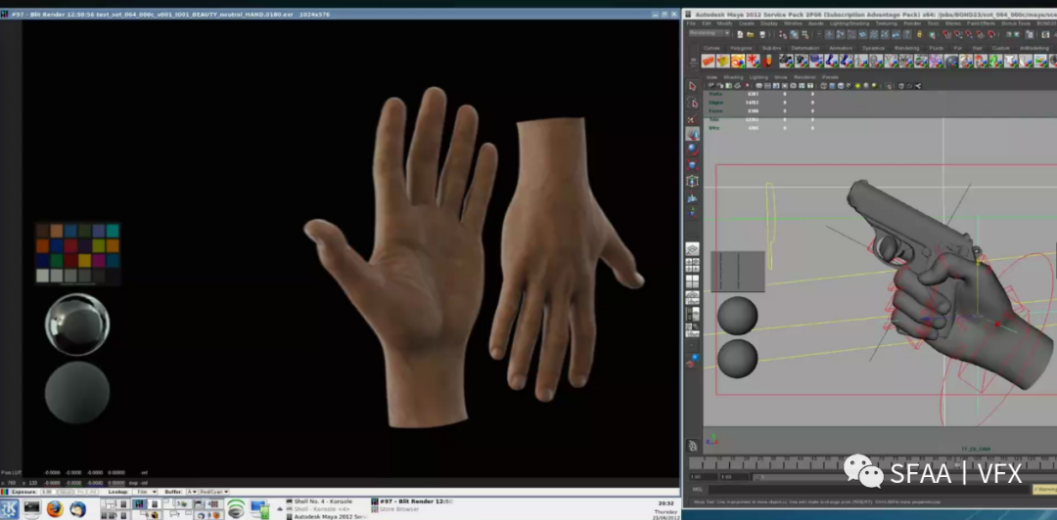Launch Firefox from the taskbar
Image resolution: width=1057 pixels, height=520 pixels.
tap(55, 509)
